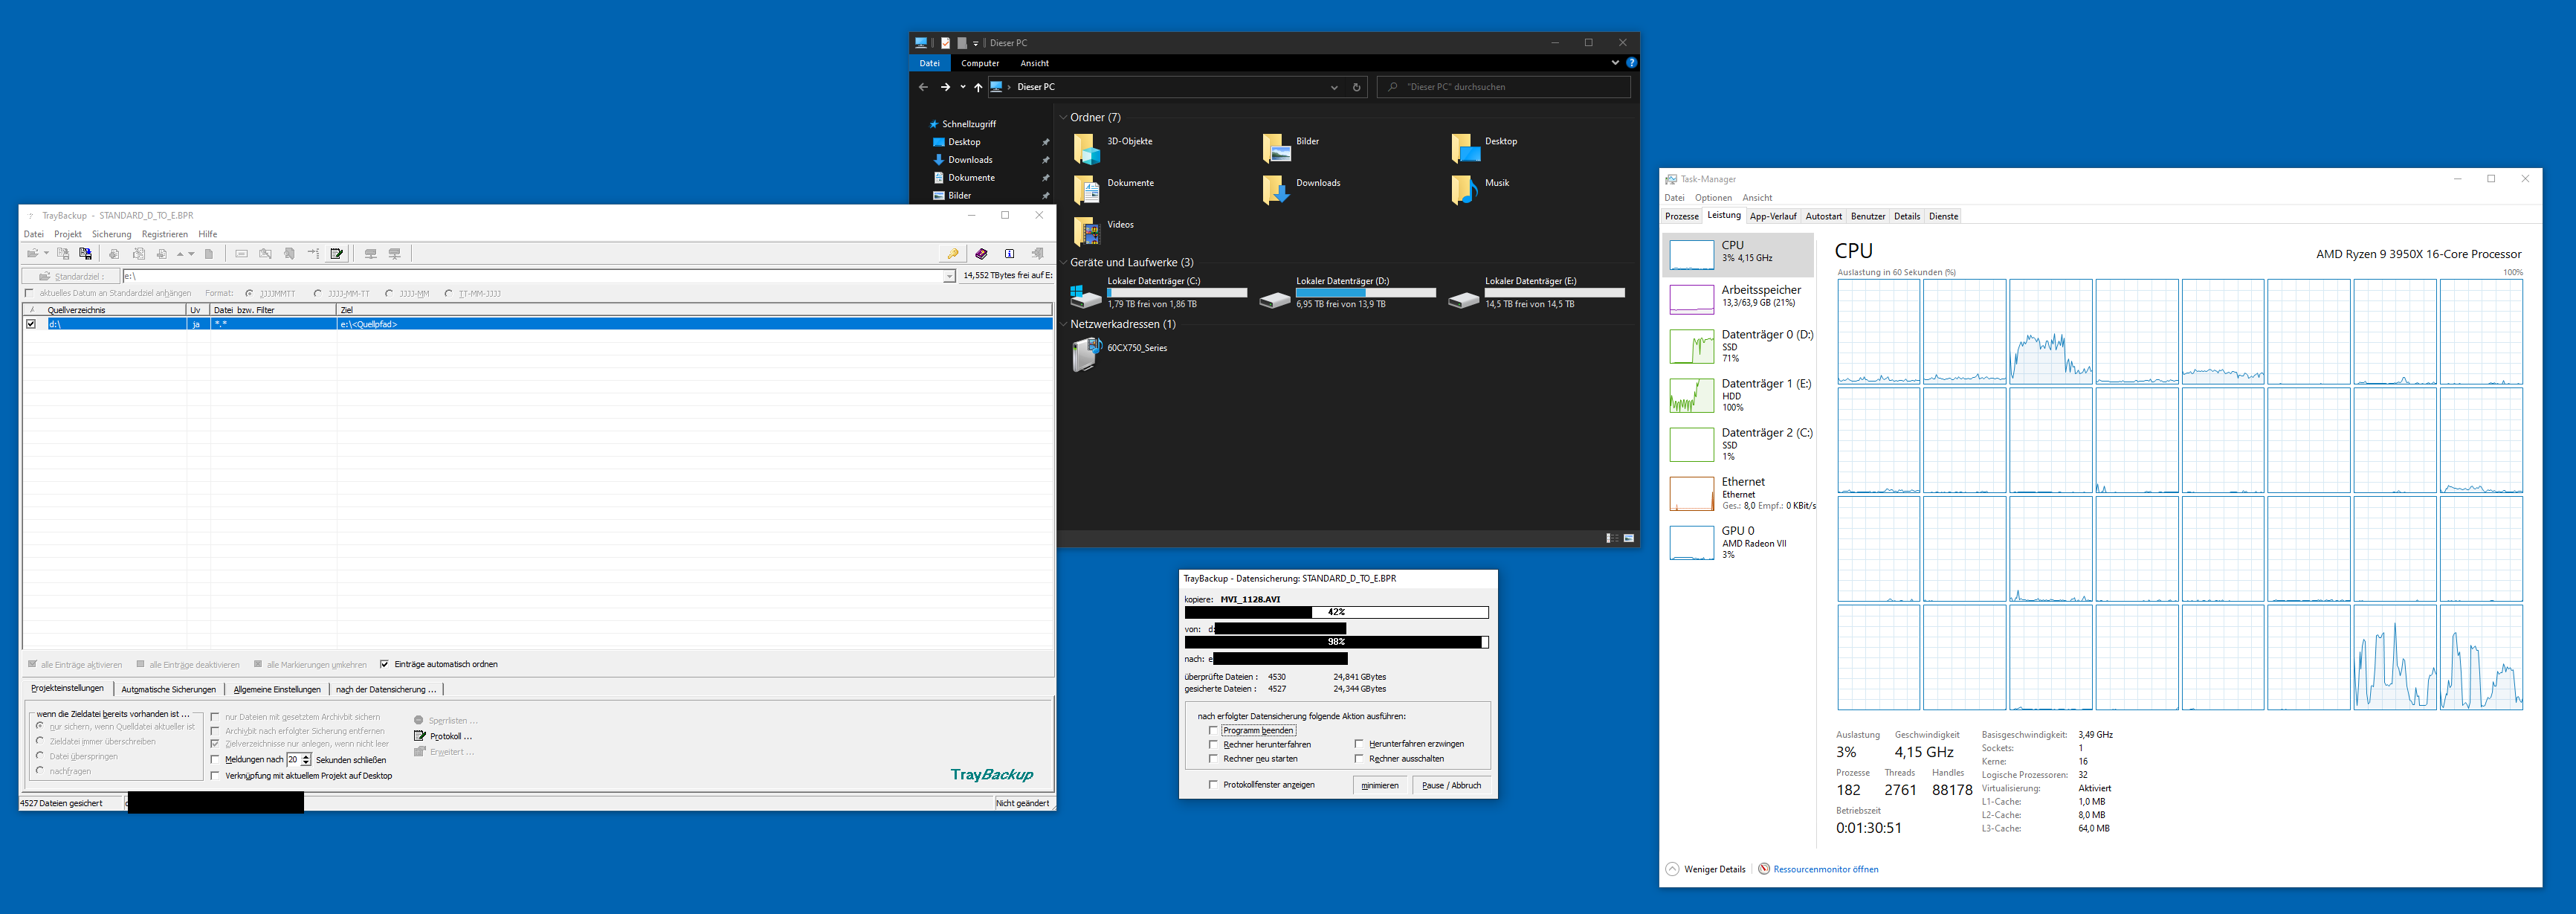Check 'Protokollfenster anzeigen' option

(x=1213, y=785)
